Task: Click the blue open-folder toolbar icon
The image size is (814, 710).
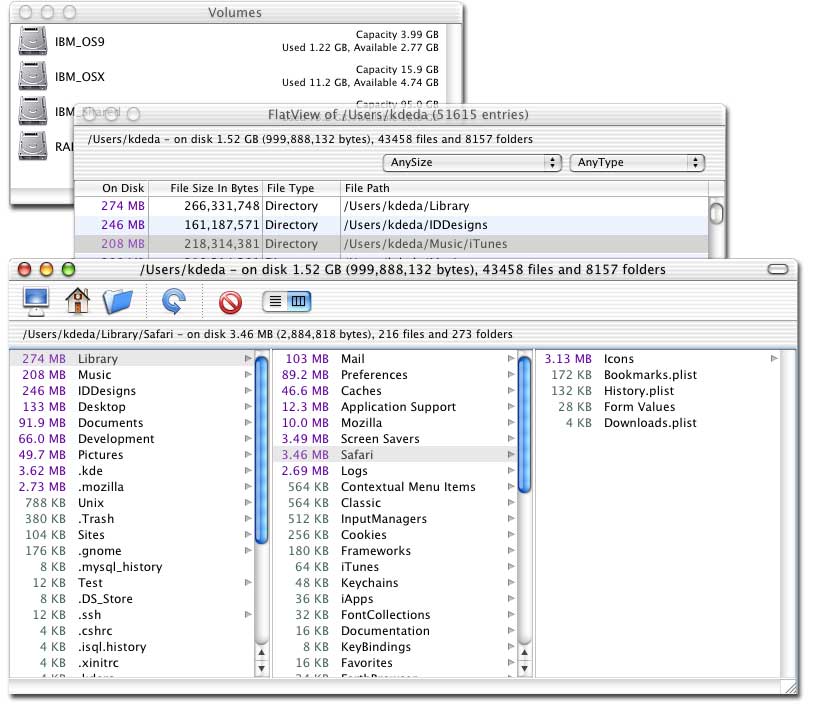Action: pos(118,300)
